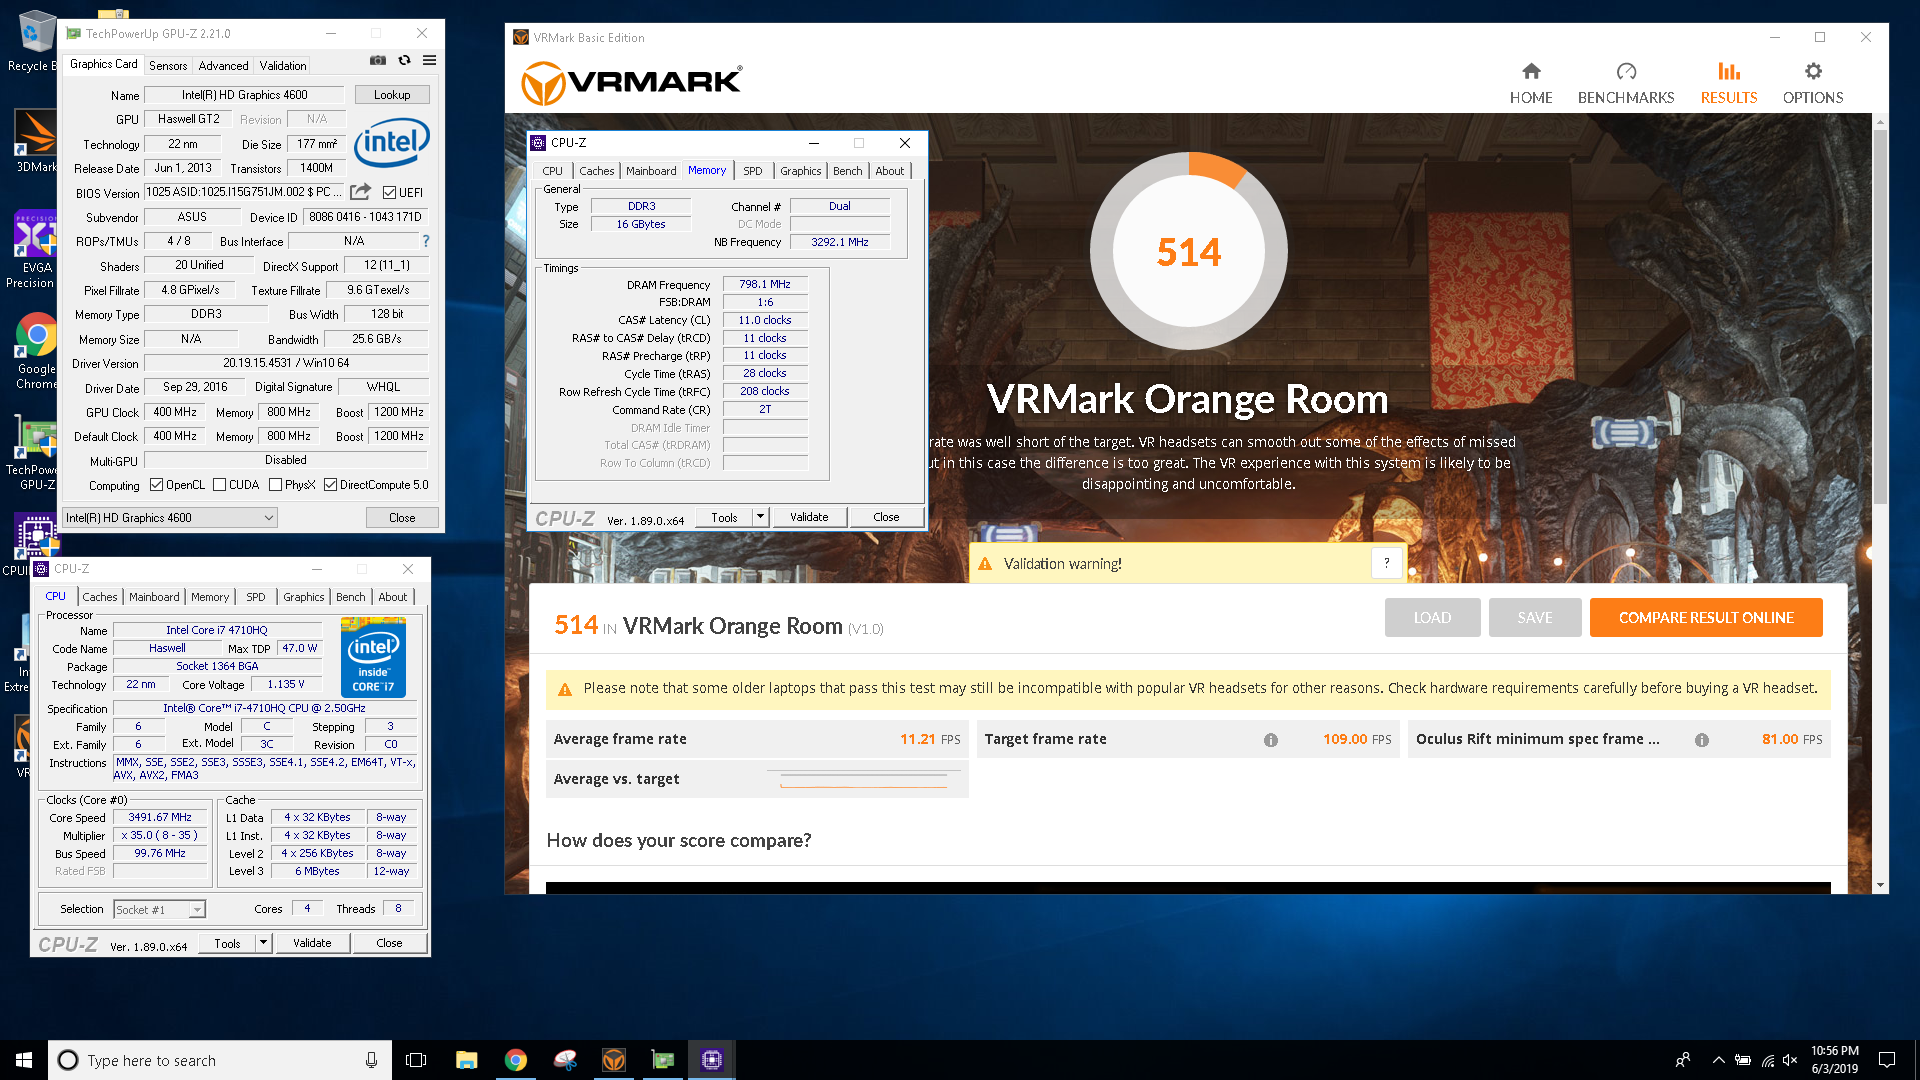Open the GPU-Z hamburger menu
The width and height of the screenshot is (1920, 1080).
tap(429, 61)
